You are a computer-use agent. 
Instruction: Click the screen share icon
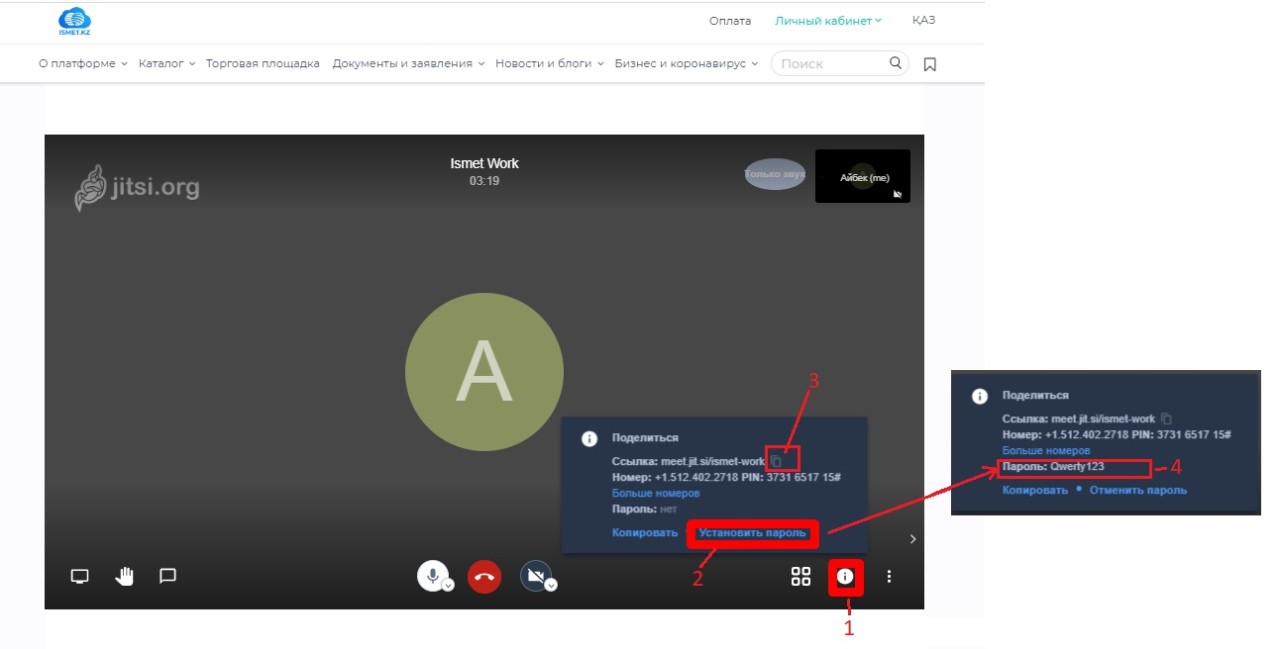80,576
